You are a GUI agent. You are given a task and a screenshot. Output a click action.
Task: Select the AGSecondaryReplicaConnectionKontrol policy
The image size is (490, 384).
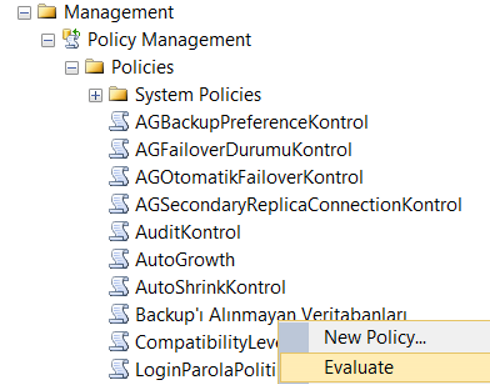coord(298,204)
